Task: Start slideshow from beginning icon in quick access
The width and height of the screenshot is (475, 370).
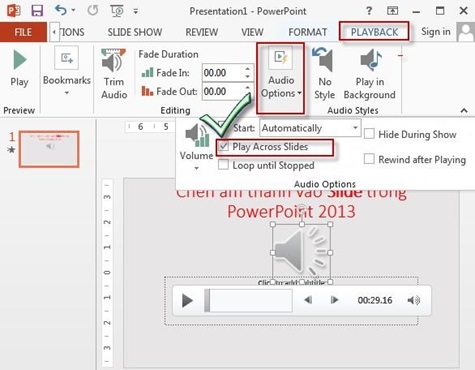Action: click(117, 11)
